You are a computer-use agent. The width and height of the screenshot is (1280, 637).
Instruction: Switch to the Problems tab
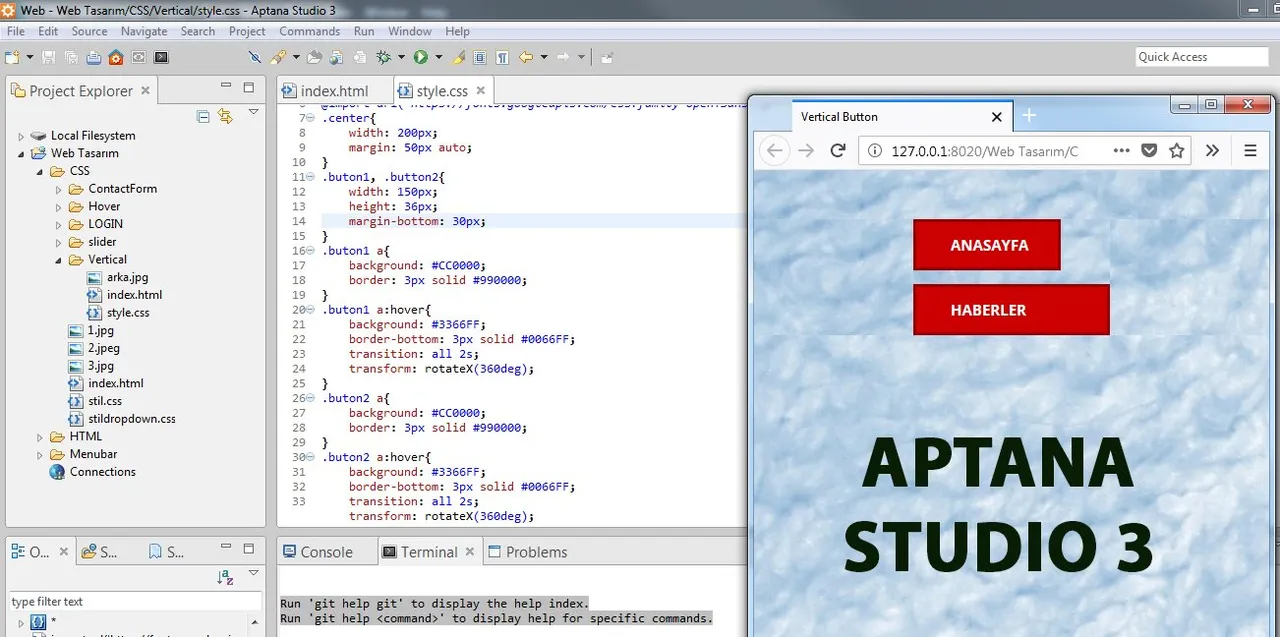536,552
